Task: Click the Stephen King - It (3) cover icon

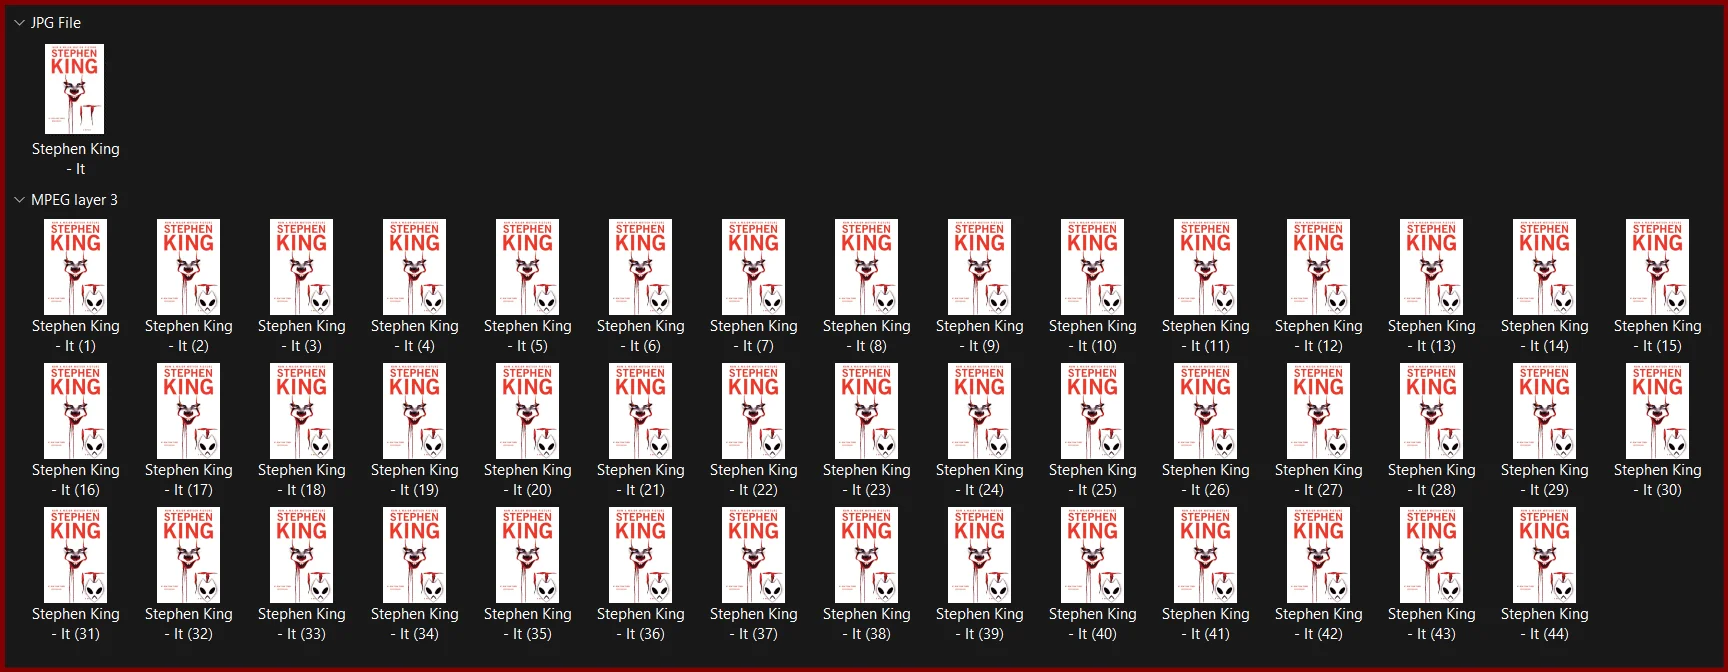Action: [x=301, y=267]
